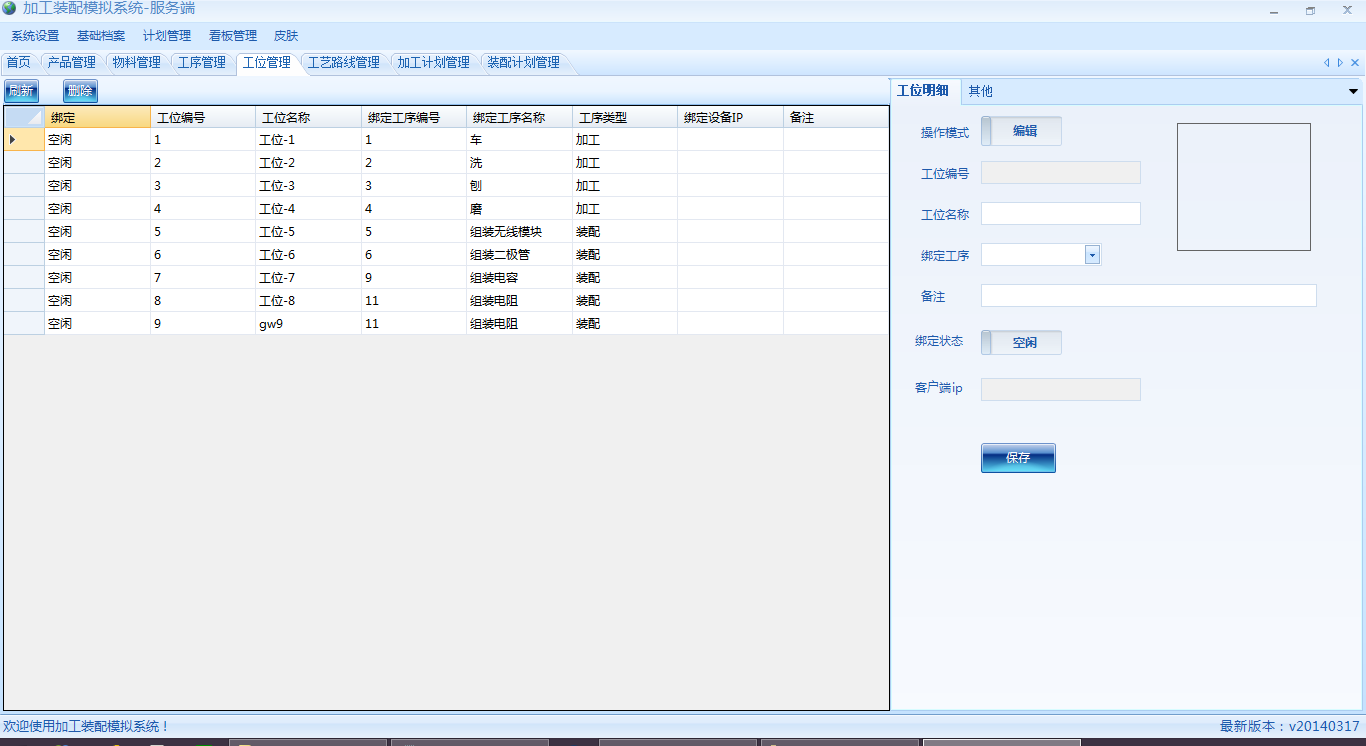Image resolution: width=1366 pixels, height=746 pixels.
Task: Click the 删除 button
Action: click(x=80, y=92)
